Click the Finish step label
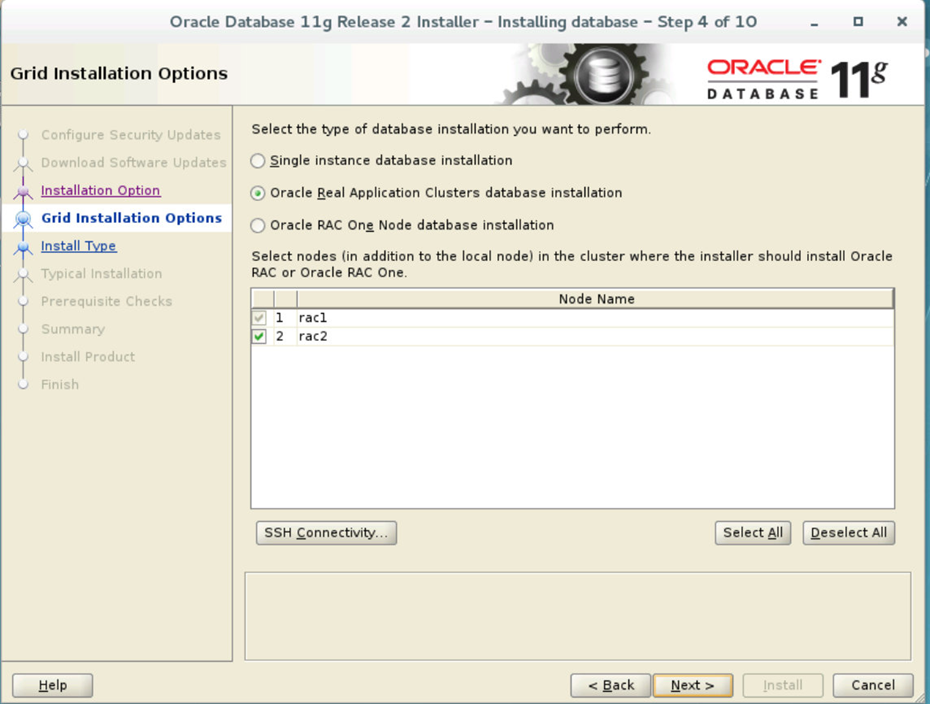 (59, 384)
